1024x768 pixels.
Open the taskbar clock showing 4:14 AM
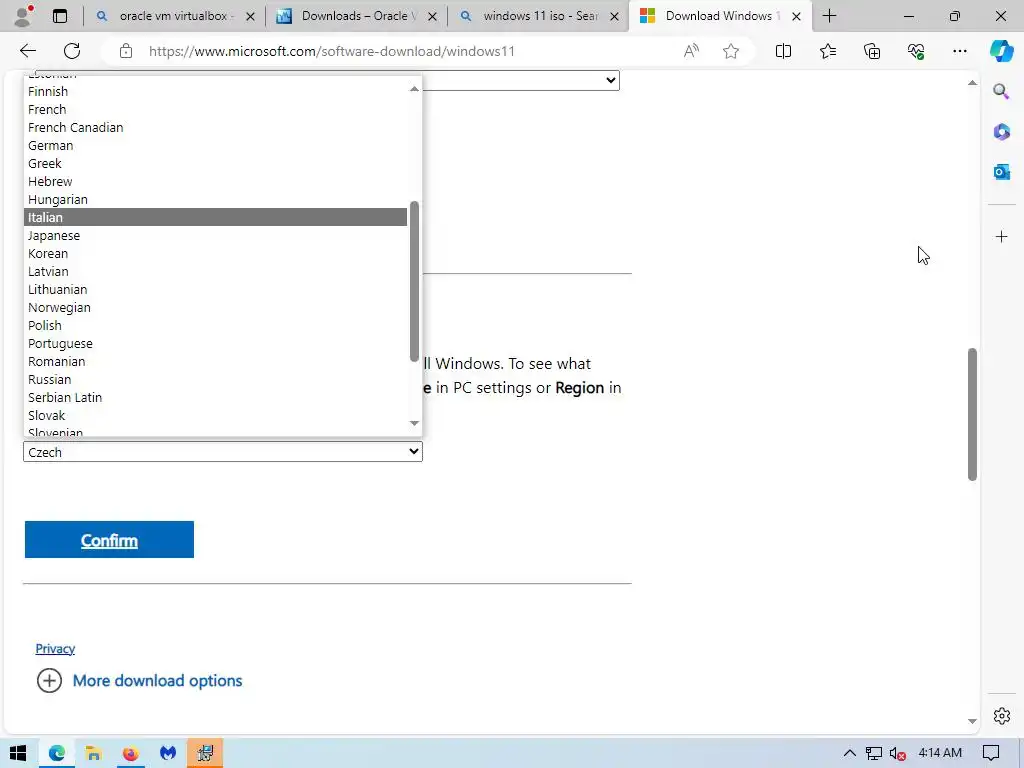(940, 753)
